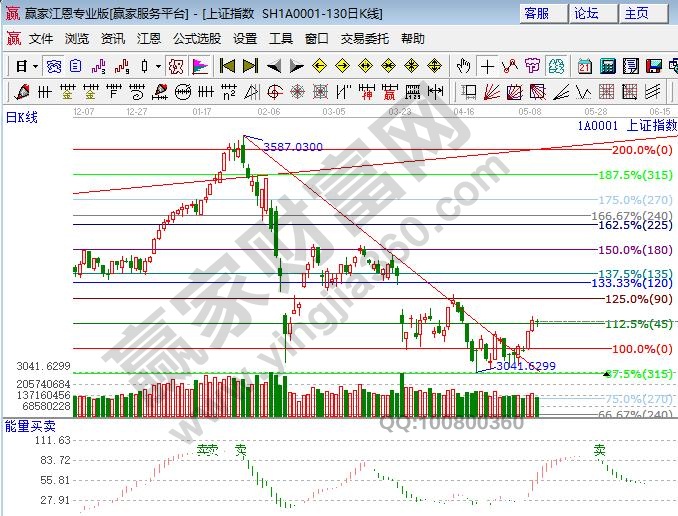This screenshot has width=678, height=516.
Task: Open the 公式选股 menu
Action: (197, 39)
